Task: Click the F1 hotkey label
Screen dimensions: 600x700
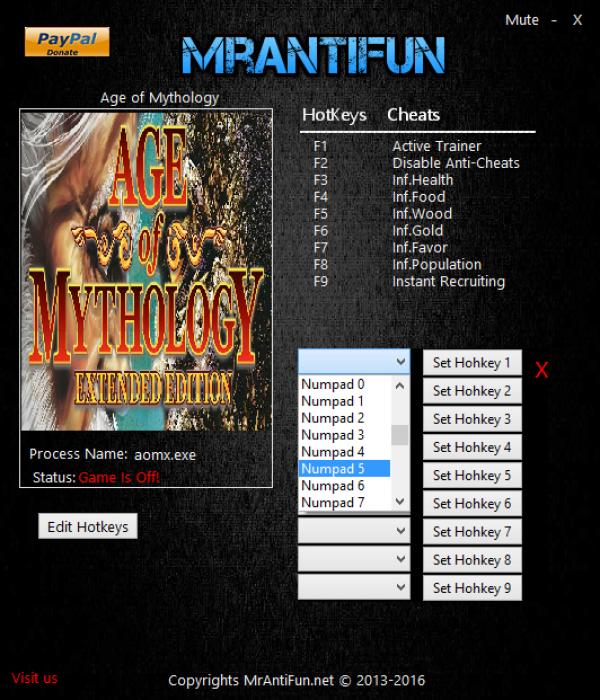Action: pos(320,146)
